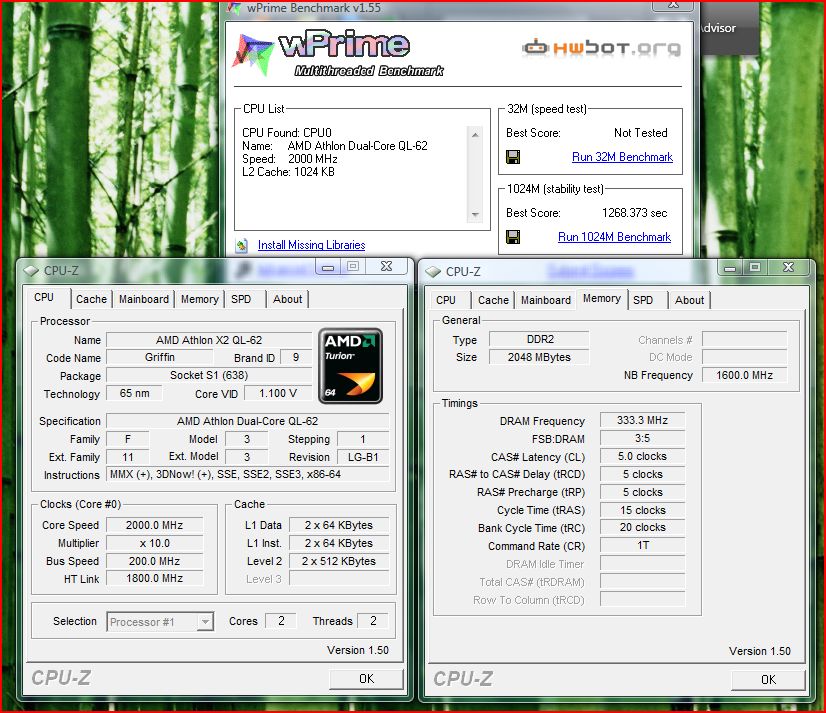This screenshot has width=826, height=713.
Task: Click the Command Rate value 1T
Action: click(642, 545)
